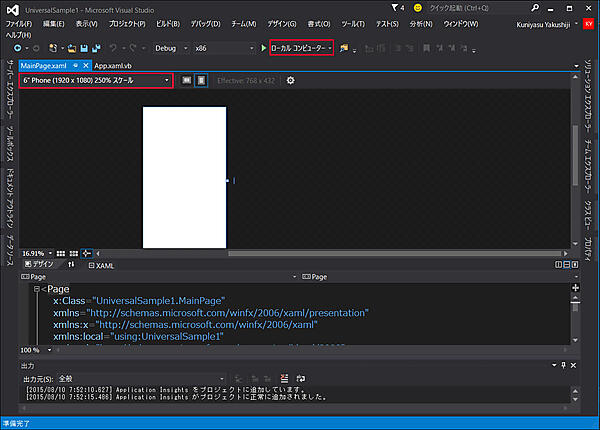Image resolution: width=600 pixels, height=430 pixels.
Task: Toggle snap grid in designer
Action: click(62, 253)
